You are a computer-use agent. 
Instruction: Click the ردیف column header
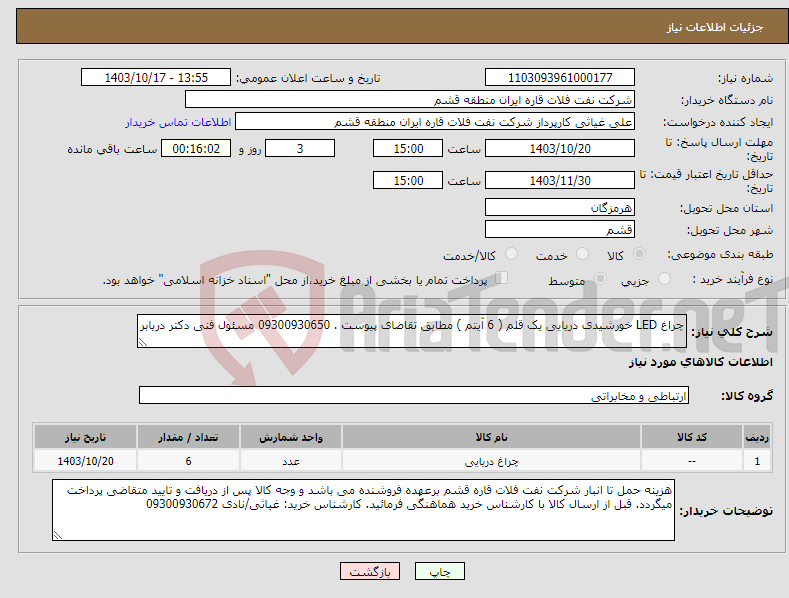click(757, 437)
